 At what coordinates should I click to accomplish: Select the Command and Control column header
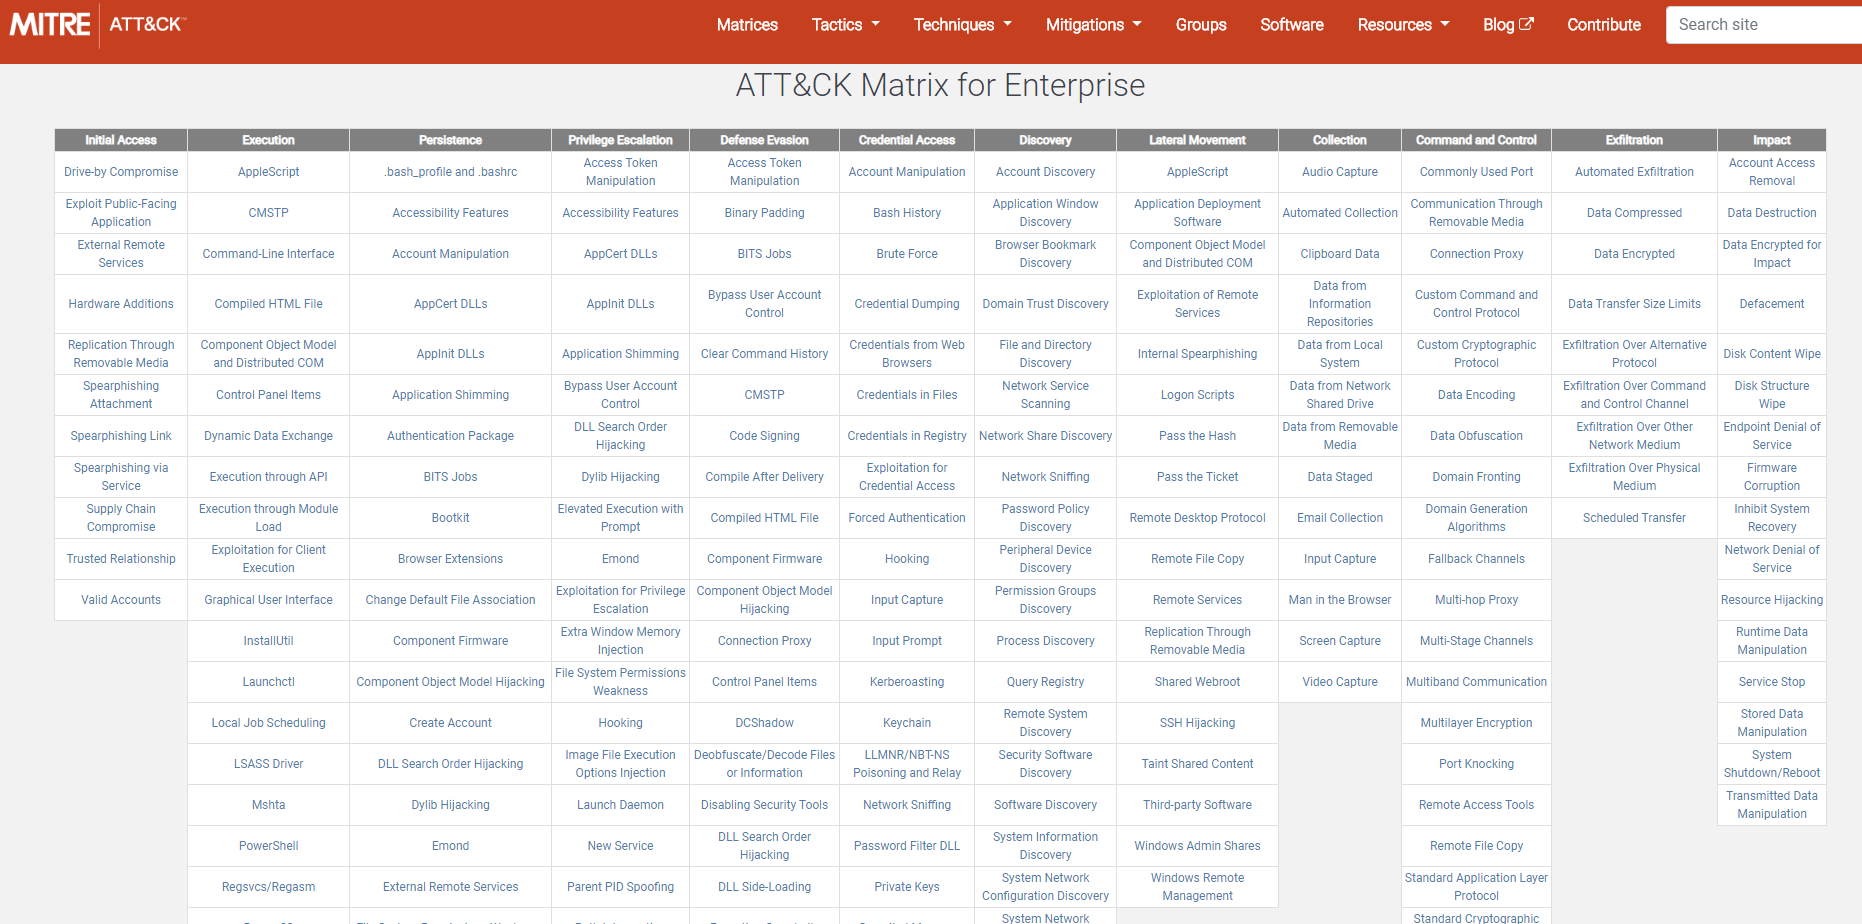pos(1476,140)
